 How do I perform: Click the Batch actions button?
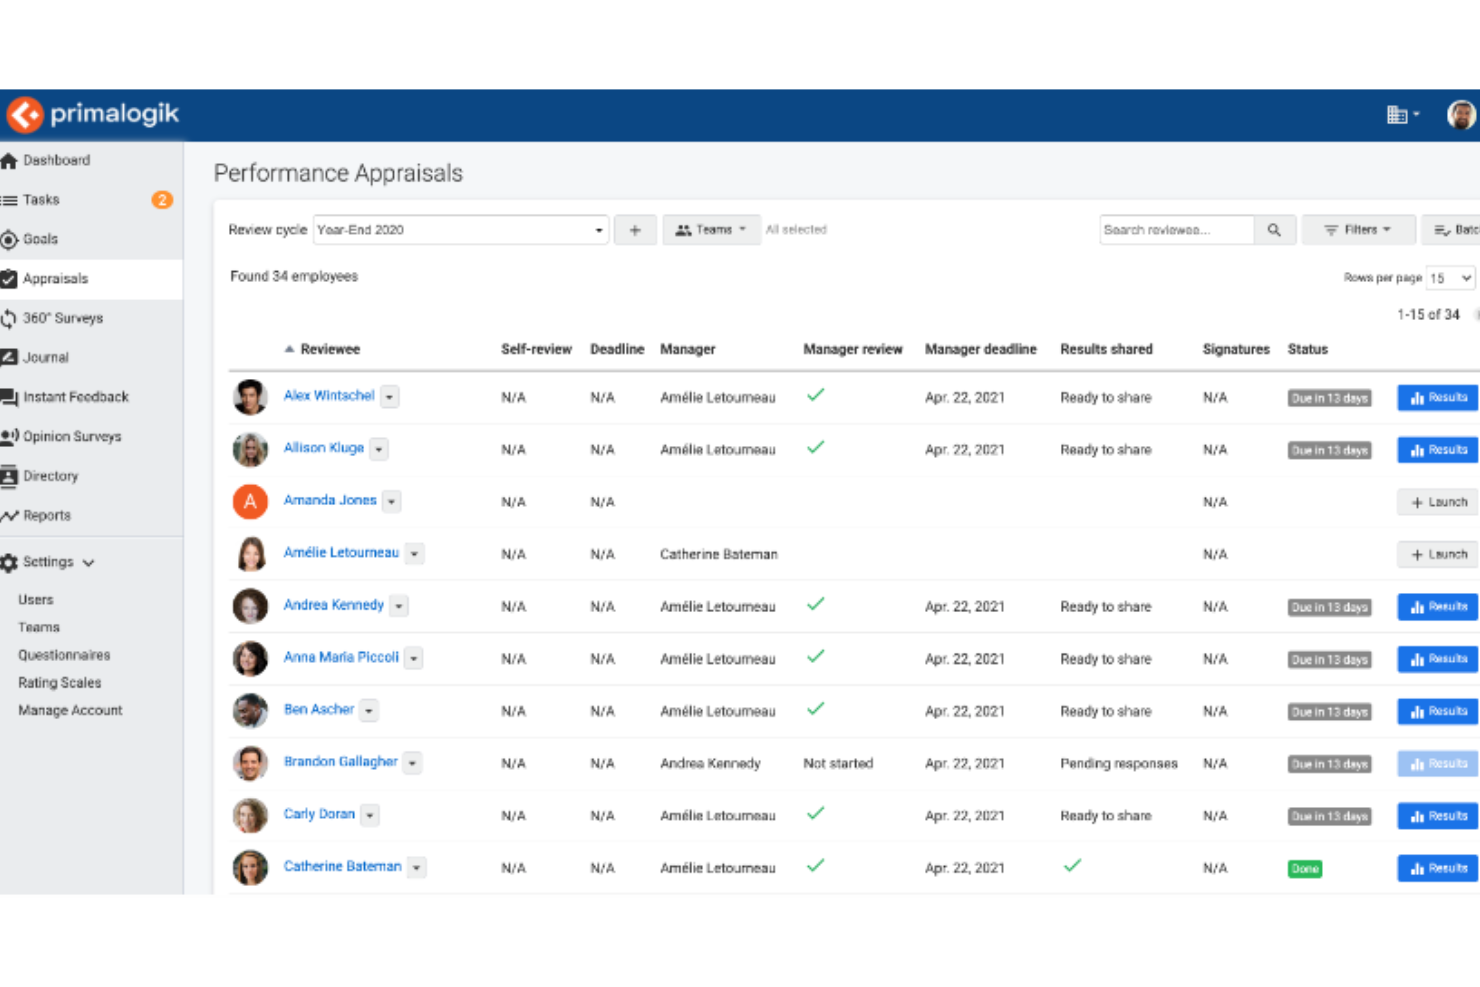[1452, 230]
